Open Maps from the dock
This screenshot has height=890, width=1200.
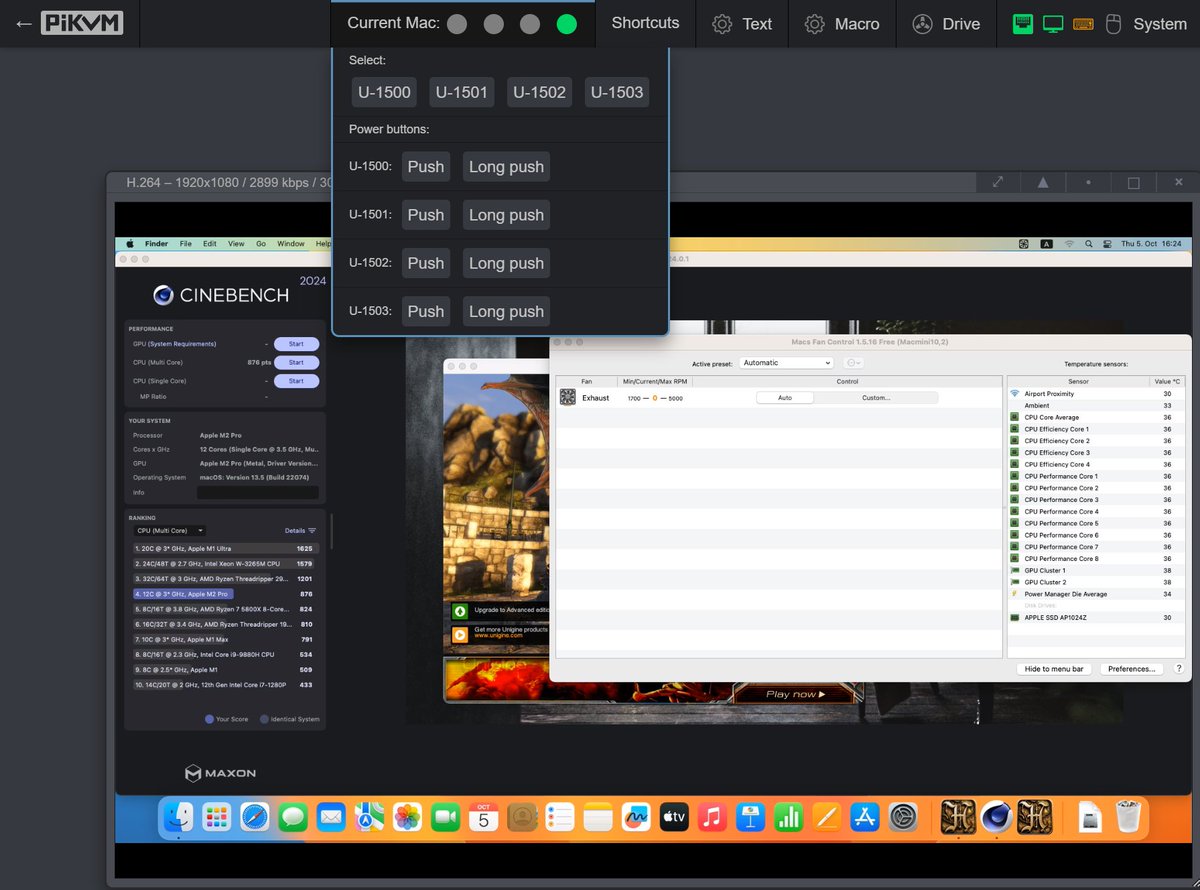[x=369, y=817]
